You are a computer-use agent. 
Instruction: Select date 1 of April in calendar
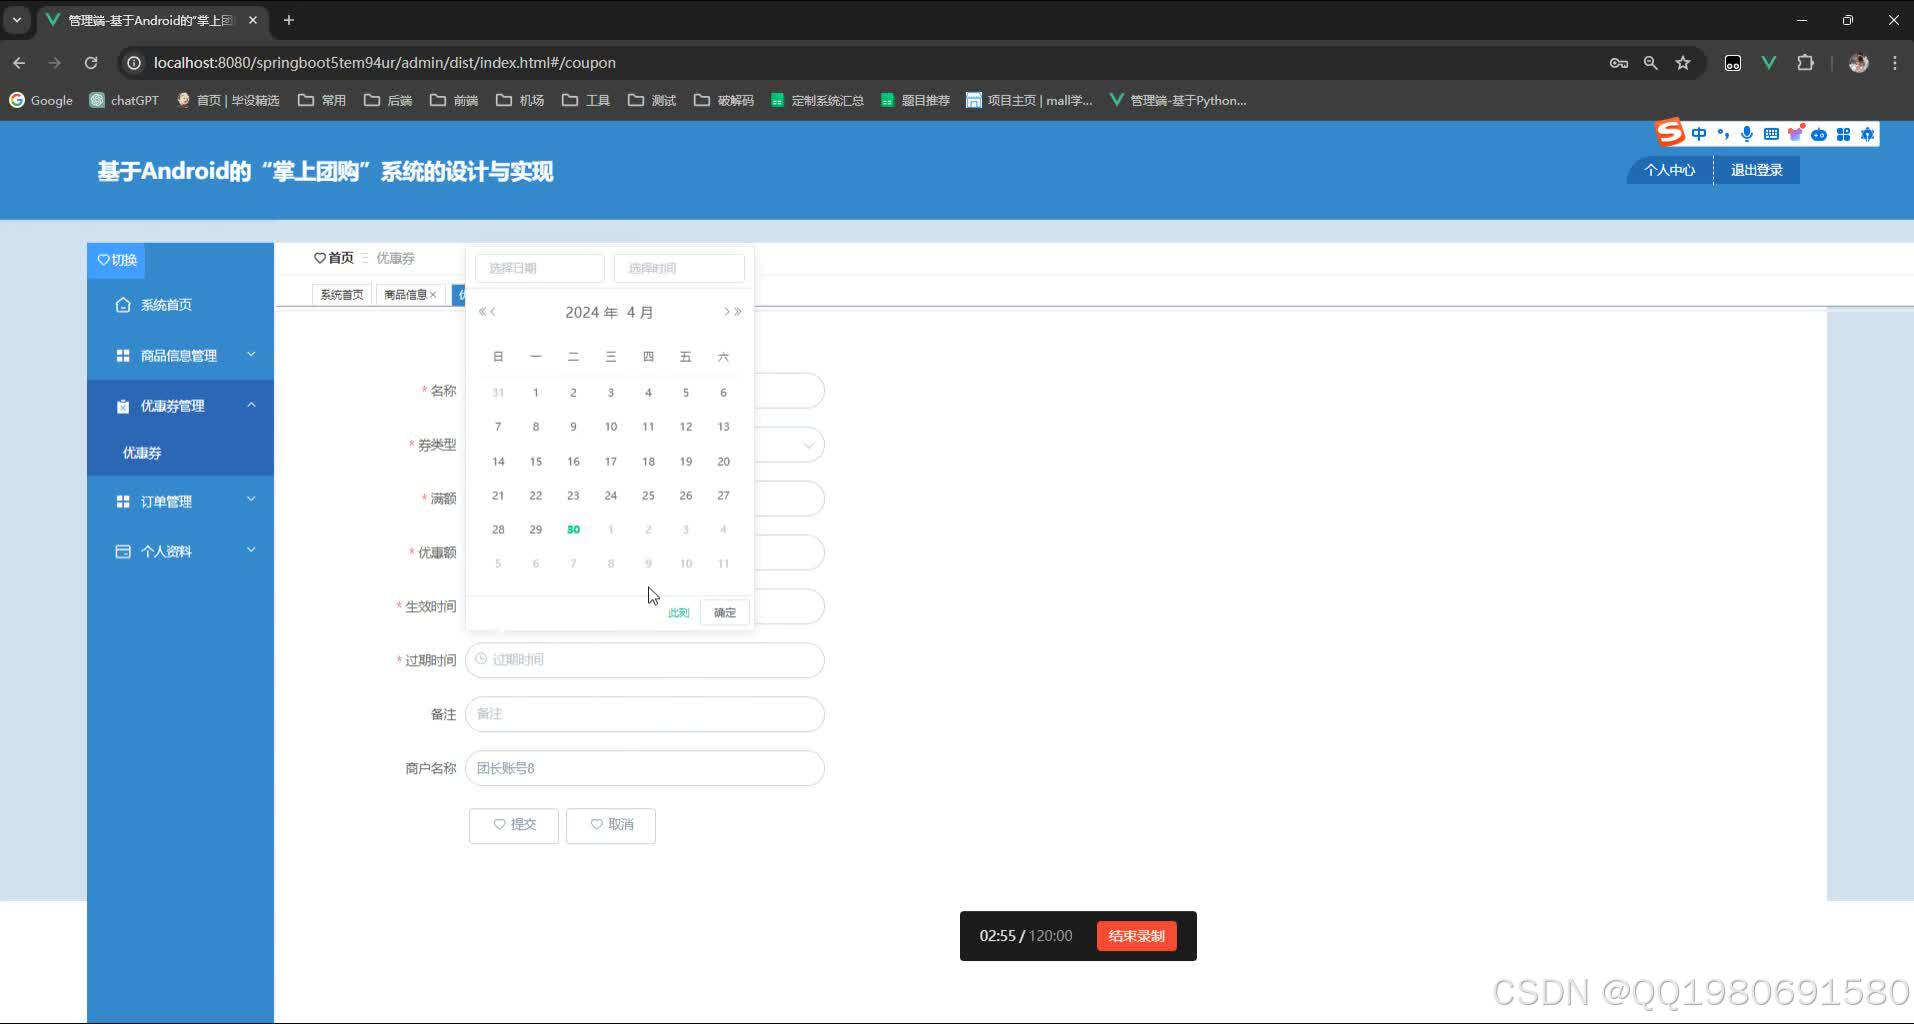pyautogui.click(x=536, y=393)
